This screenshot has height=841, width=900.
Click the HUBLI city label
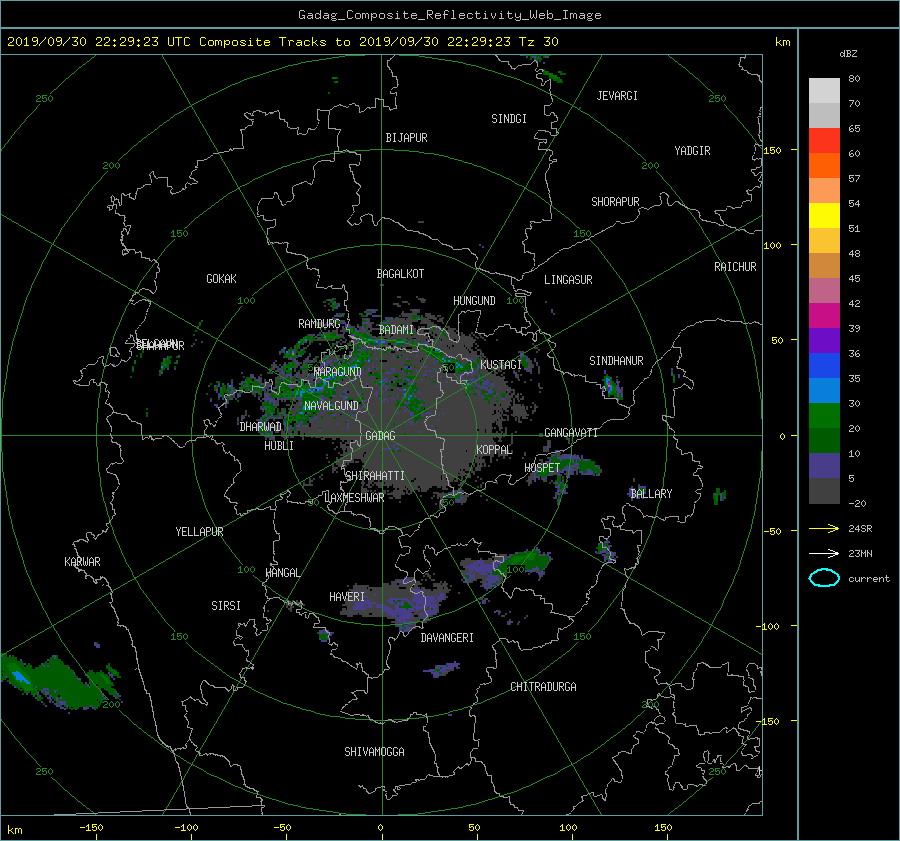[x=279, y=445]
